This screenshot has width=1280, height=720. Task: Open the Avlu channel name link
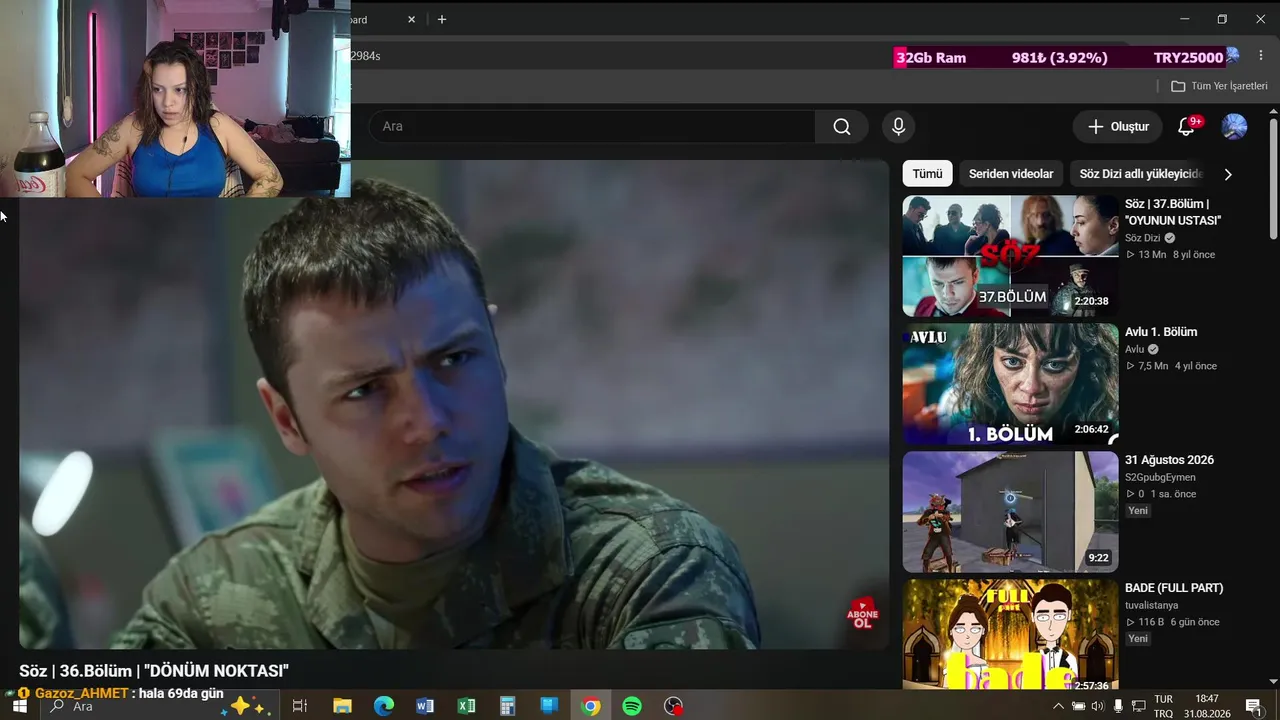click(1135, 350)
